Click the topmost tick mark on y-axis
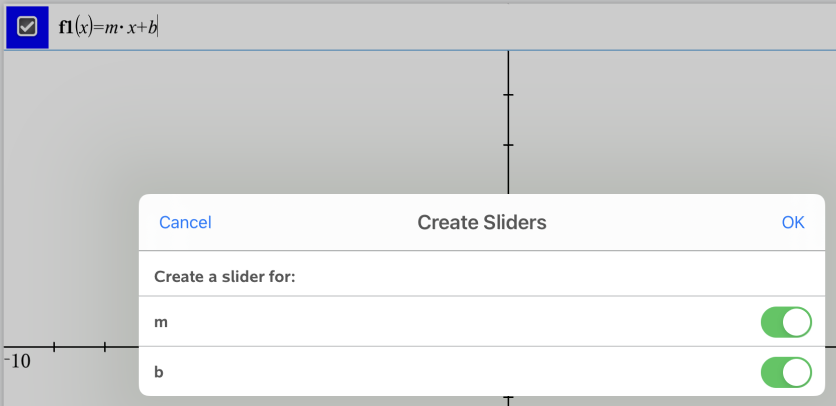 tap(508, 95)
